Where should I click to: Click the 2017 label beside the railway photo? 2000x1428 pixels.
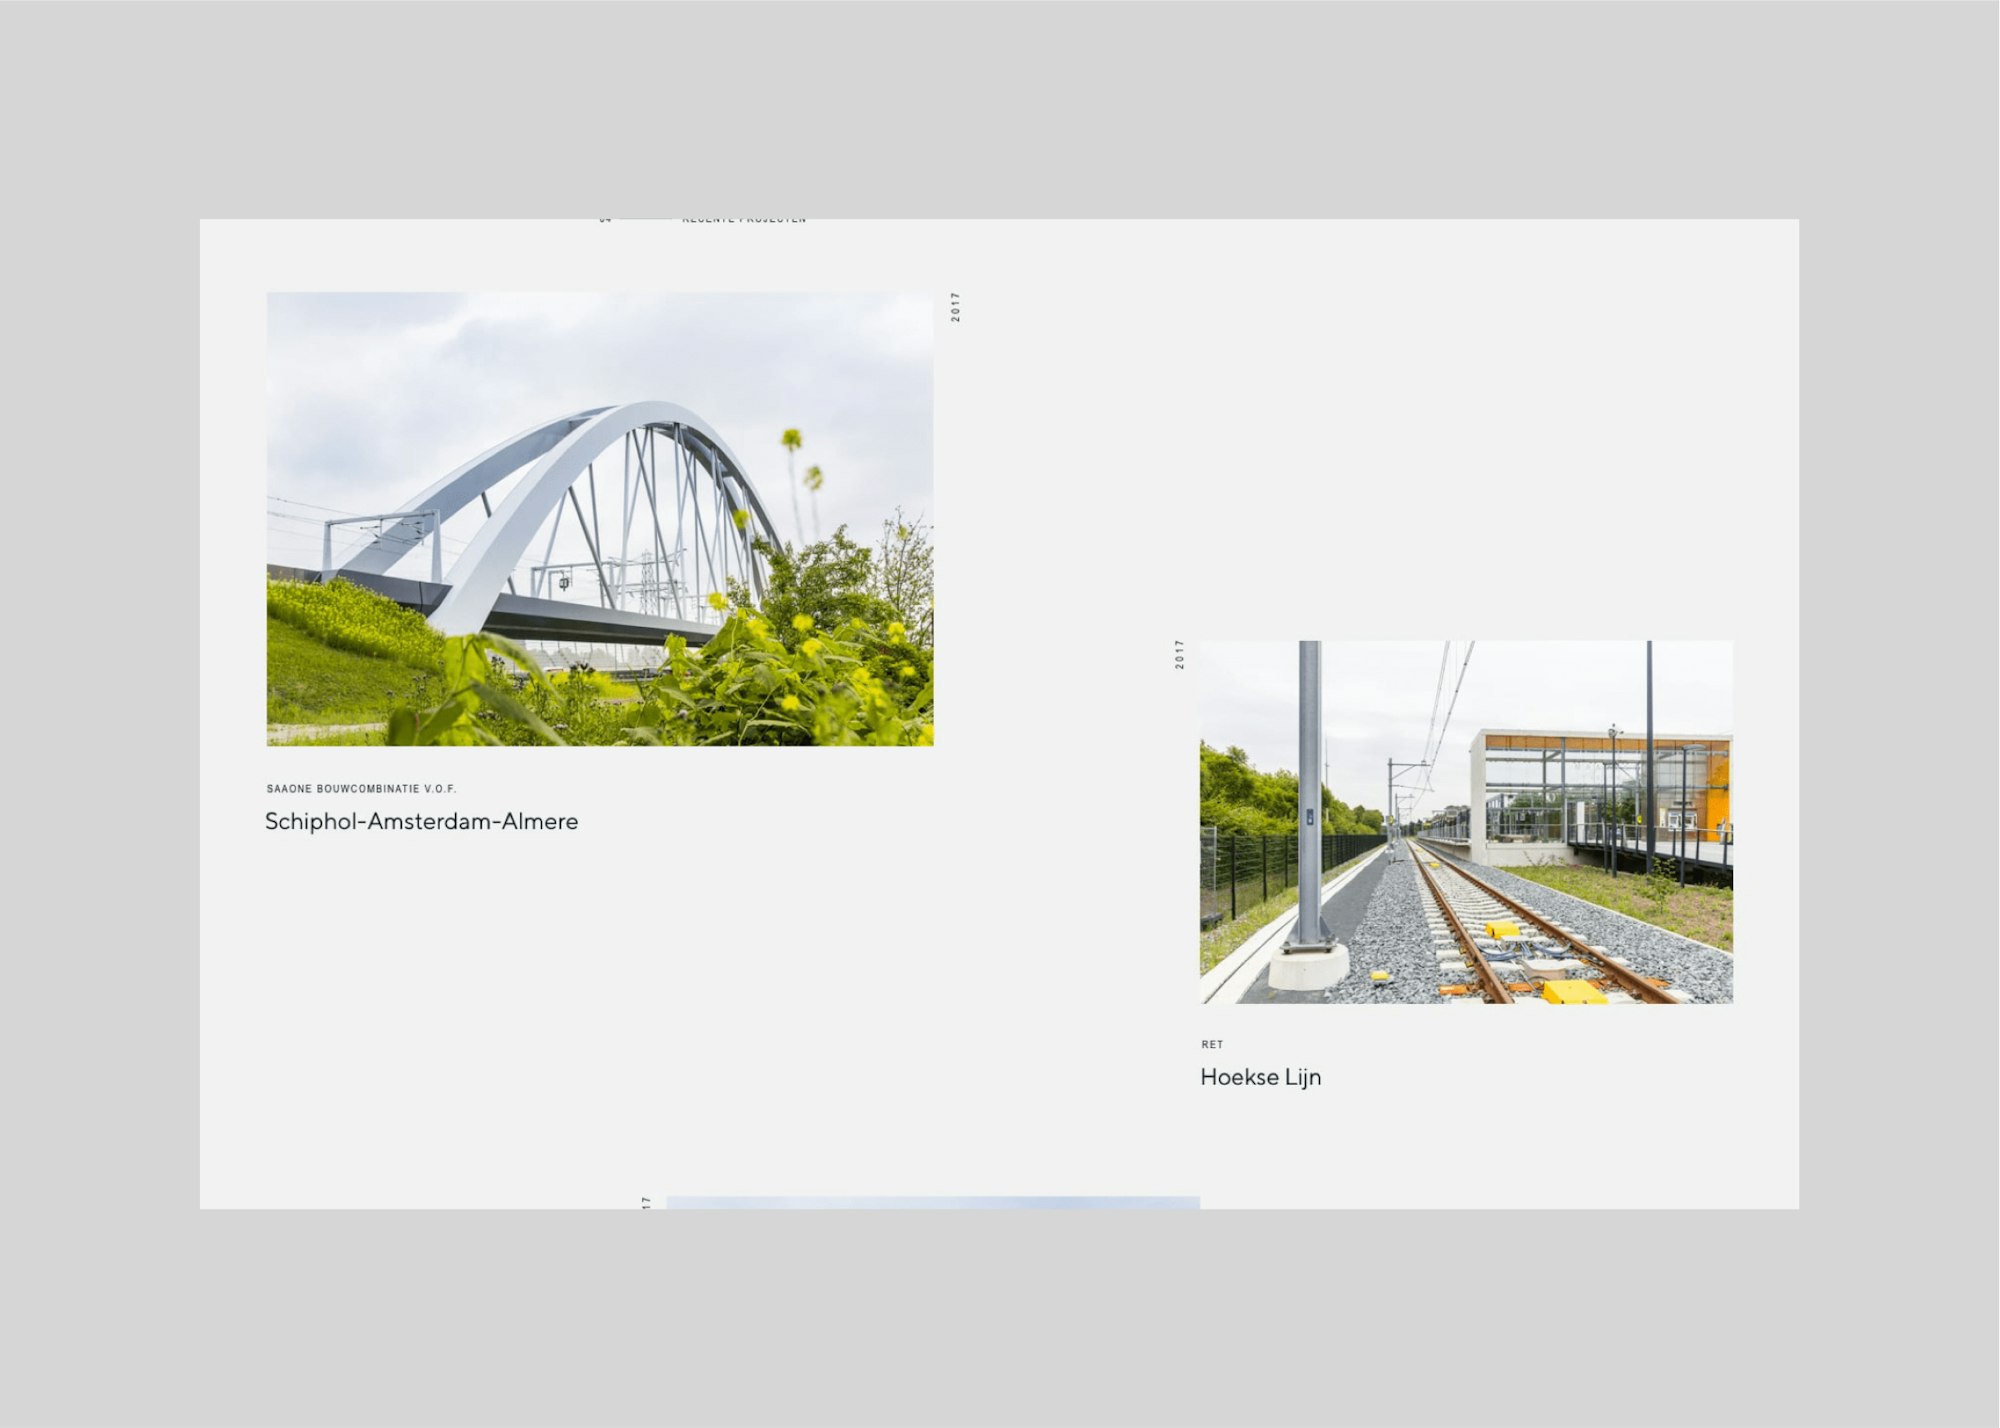click(x=1179, y=655)
